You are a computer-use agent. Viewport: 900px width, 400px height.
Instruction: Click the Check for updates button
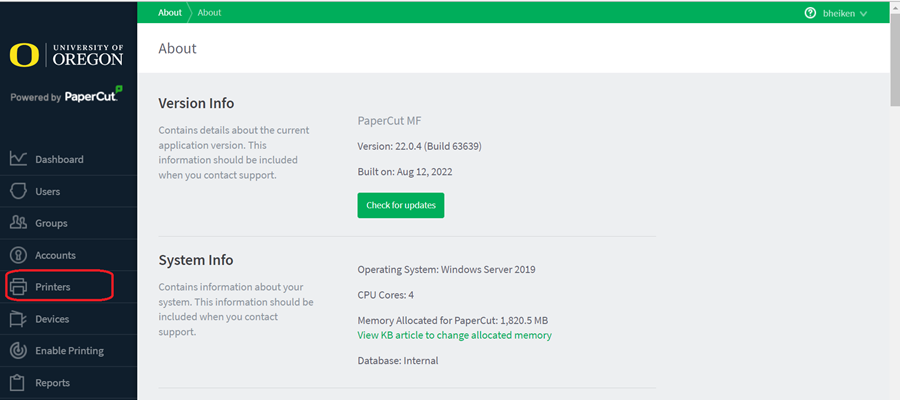pyautogui.click(x=401, y=205)
